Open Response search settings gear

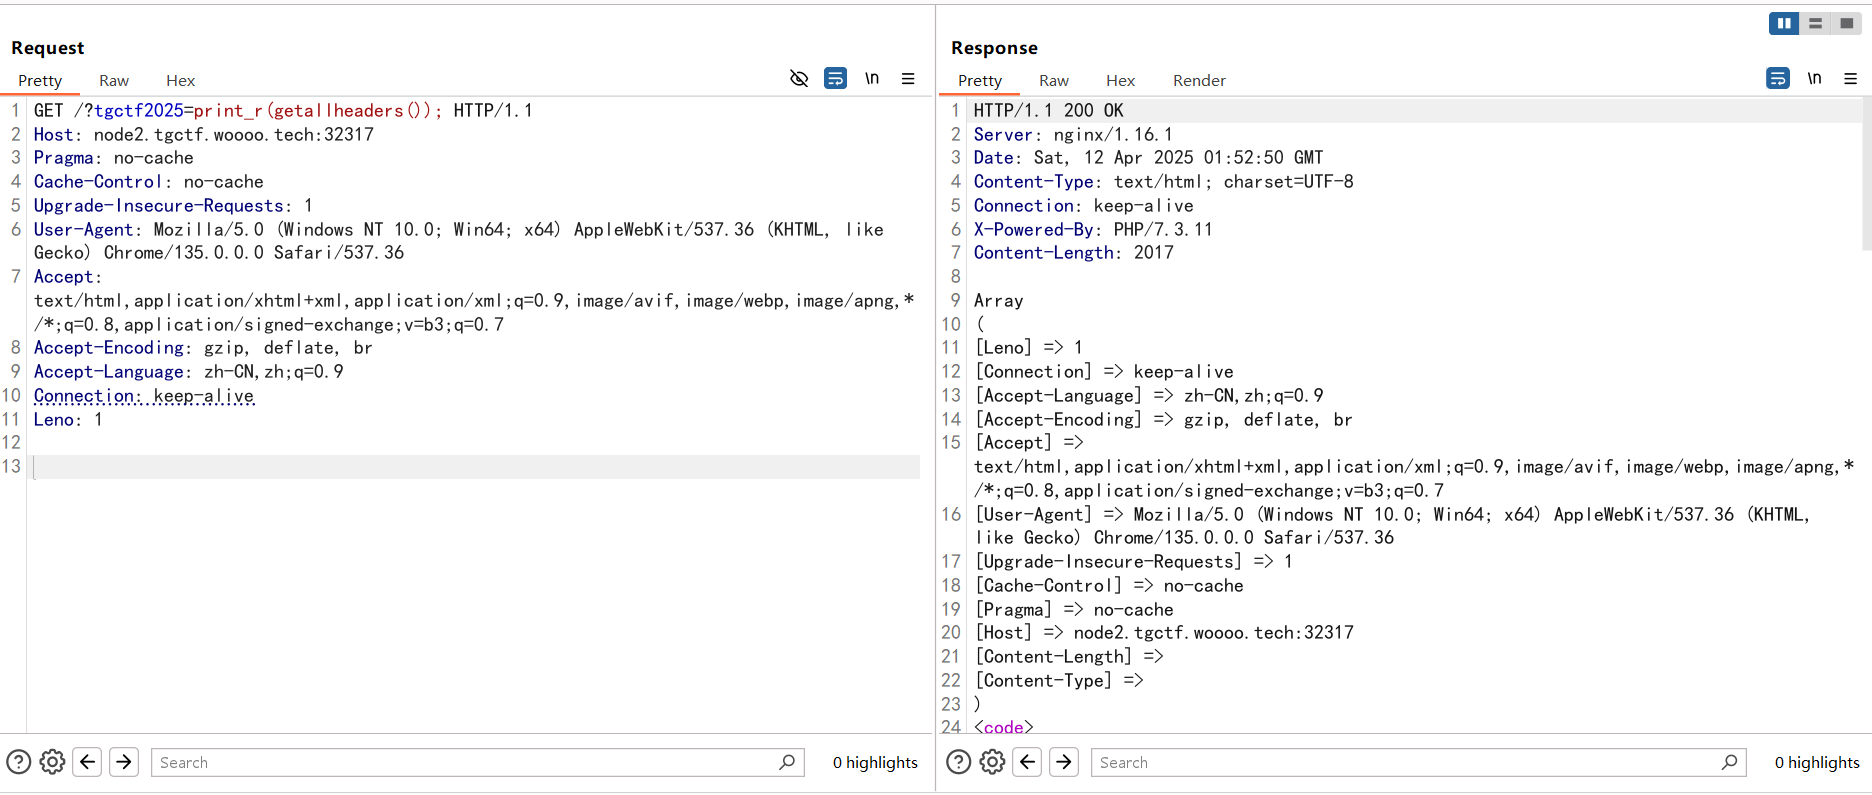coord(992,762)
